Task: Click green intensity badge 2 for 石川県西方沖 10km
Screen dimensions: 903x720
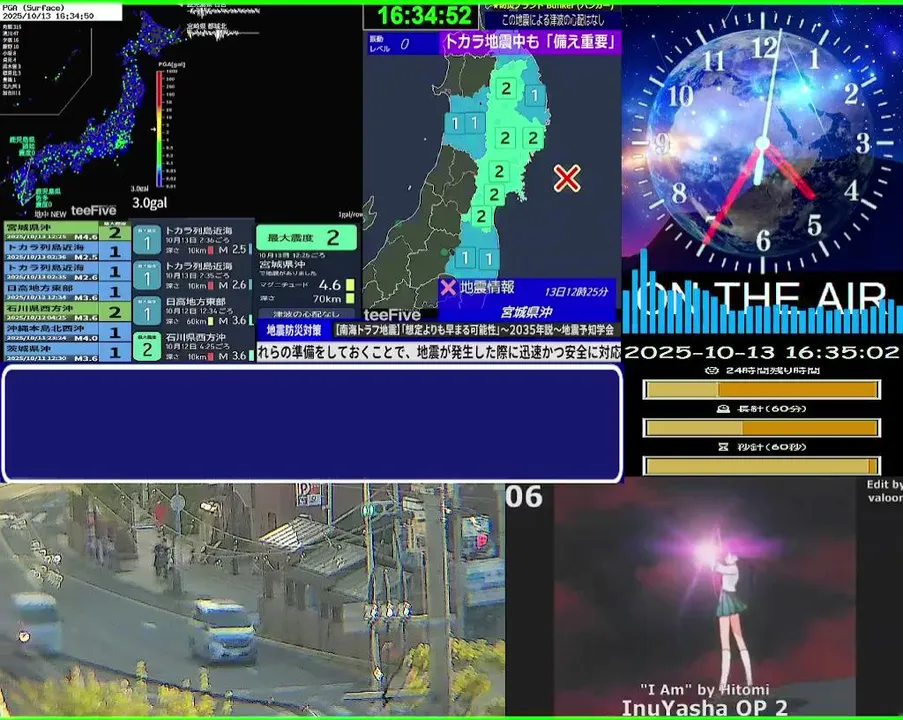Action: point(147,347)
